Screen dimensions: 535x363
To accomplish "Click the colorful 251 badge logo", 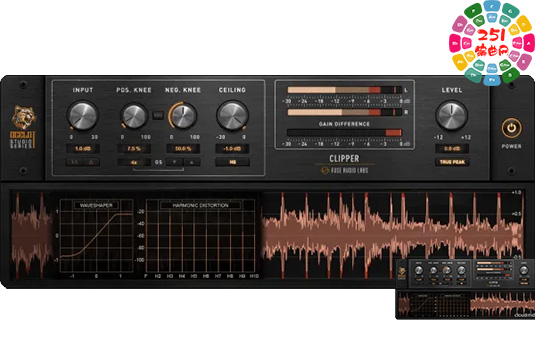I will click(491, 43).
